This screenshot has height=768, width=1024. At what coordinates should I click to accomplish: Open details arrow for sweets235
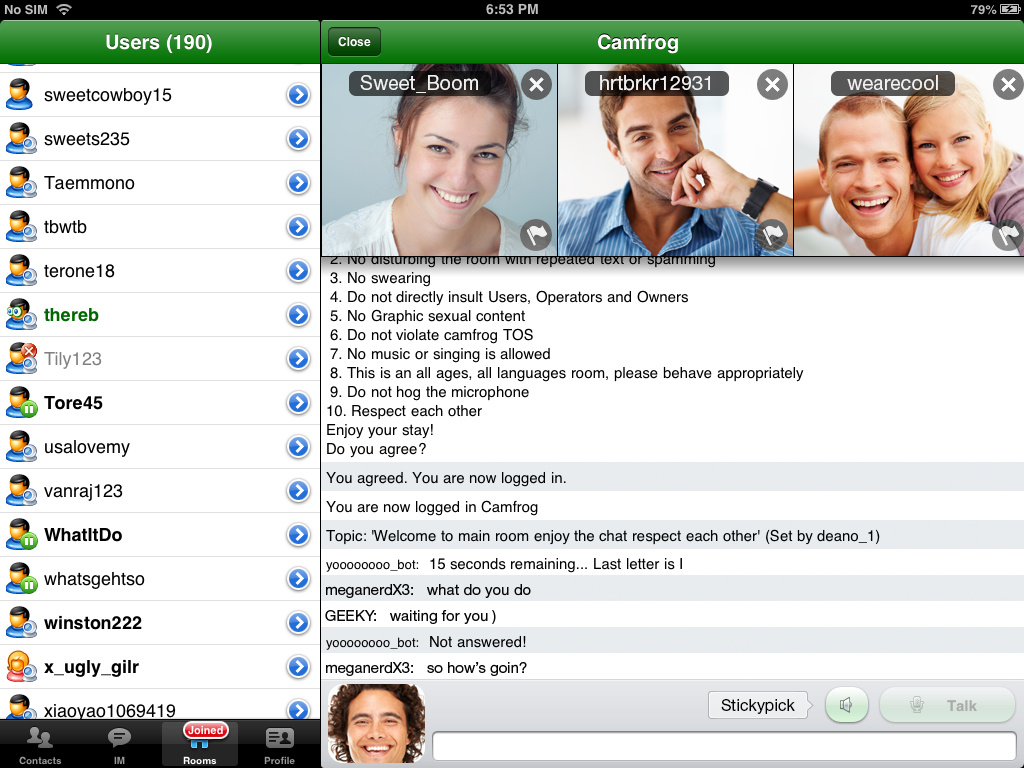point(298,138)
